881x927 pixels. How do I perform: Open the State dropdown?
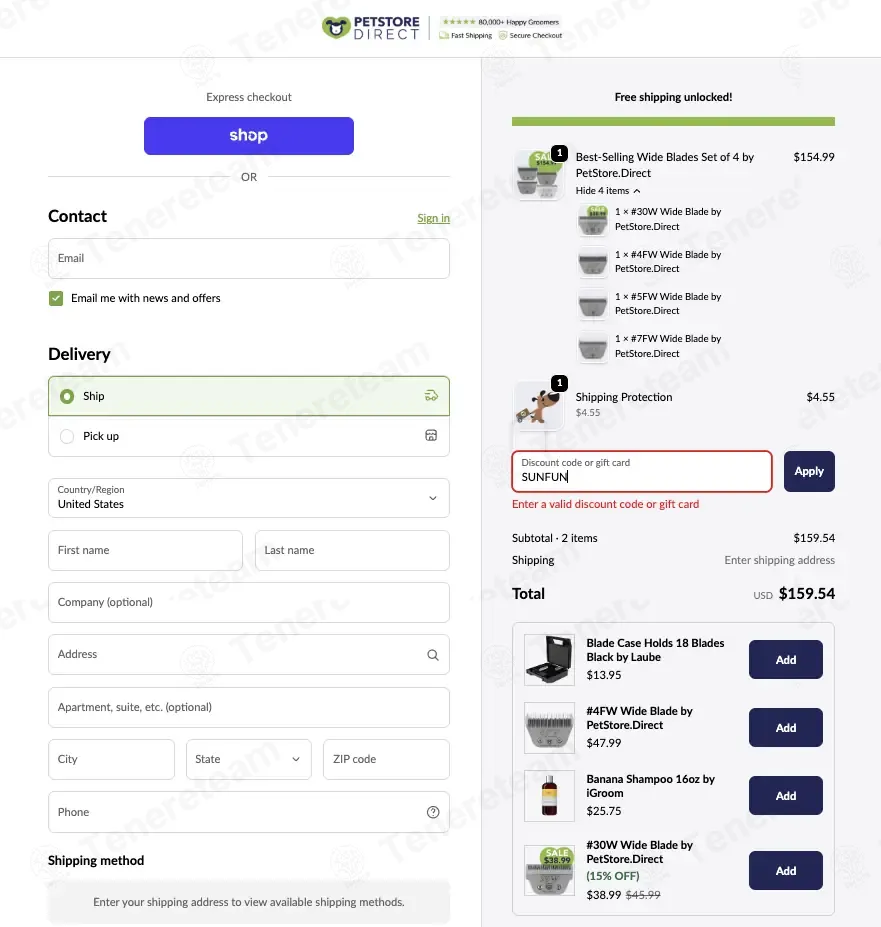tap(249, 759)
